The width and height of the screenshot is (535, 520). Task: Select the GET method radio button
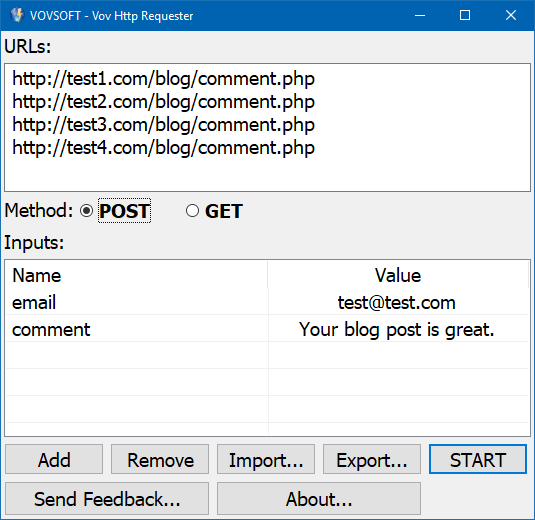(x=192, y=211)
